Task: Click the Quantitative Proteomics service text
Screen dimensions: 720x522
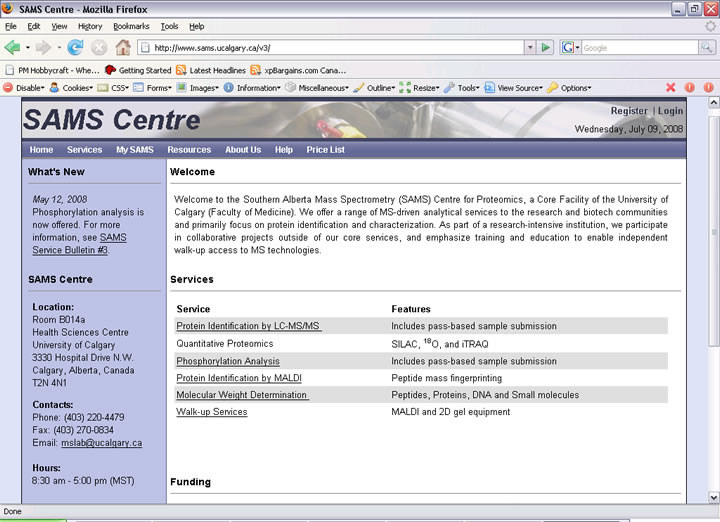Action: (225, 344)
